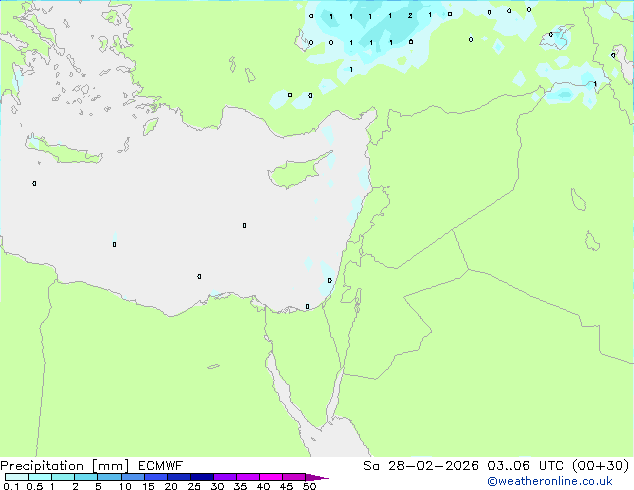This screenshot has width=634, height=490.
Task: Select the 30–35 mm legend swatch
Action: pyautogui.click(x=224, y=477)
